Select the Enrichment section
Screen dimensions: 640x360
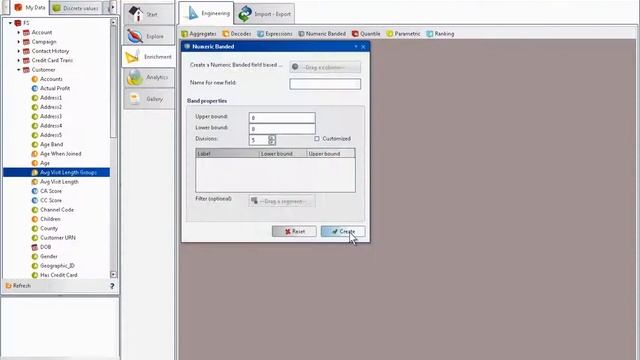click(149, 57)
